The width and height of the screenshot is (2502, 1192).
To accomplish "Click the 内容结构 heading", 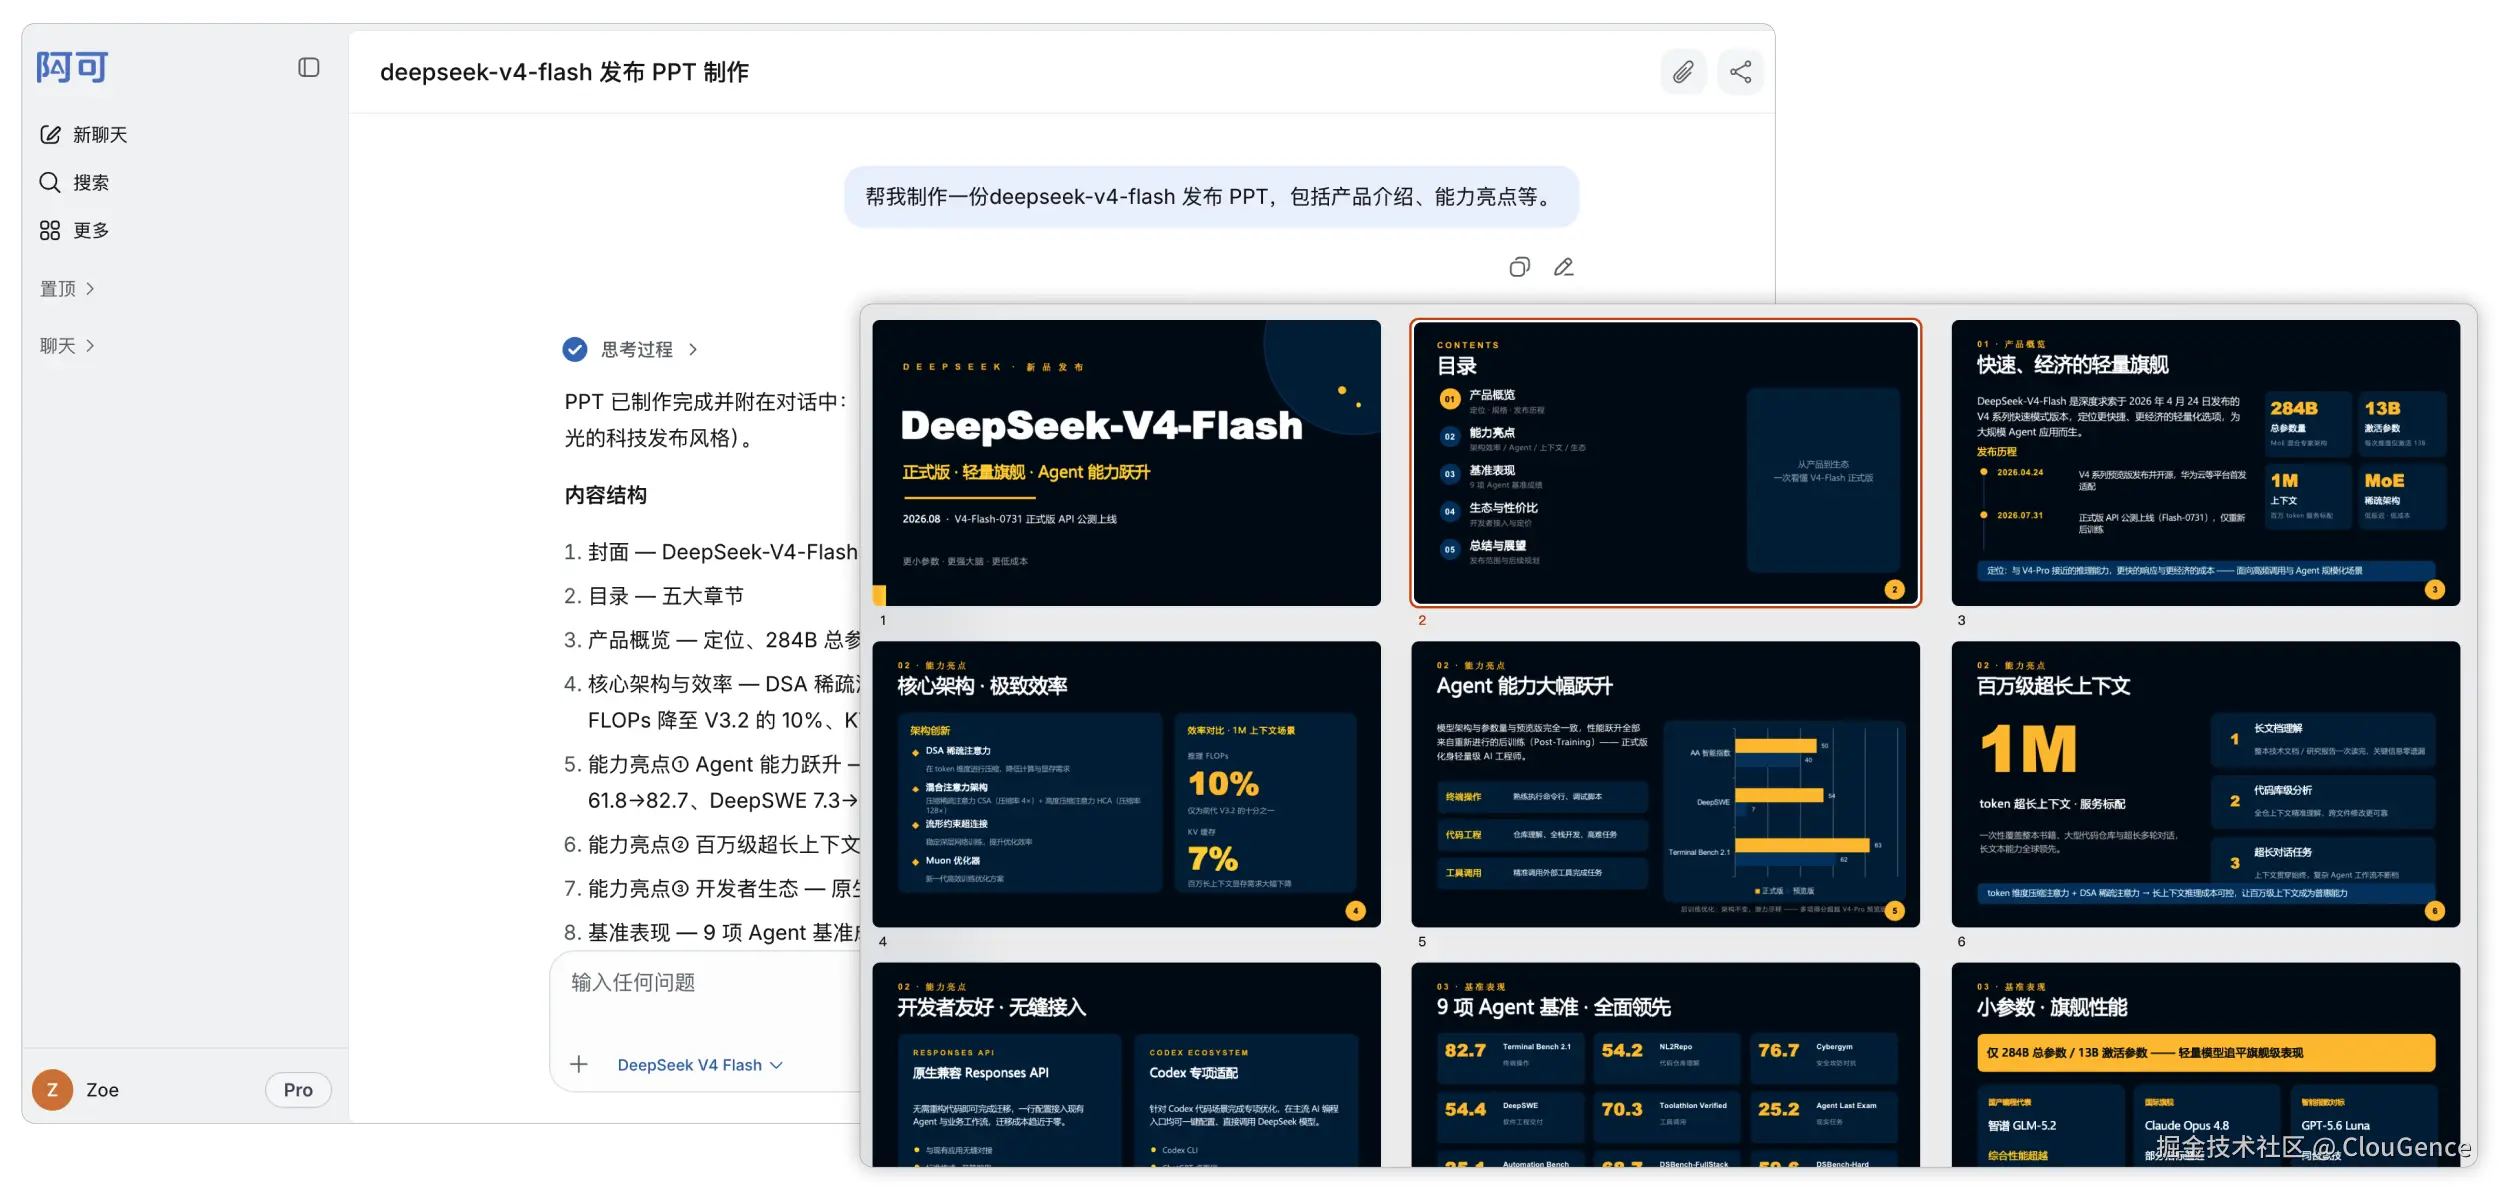I will (x=606, y=496).
